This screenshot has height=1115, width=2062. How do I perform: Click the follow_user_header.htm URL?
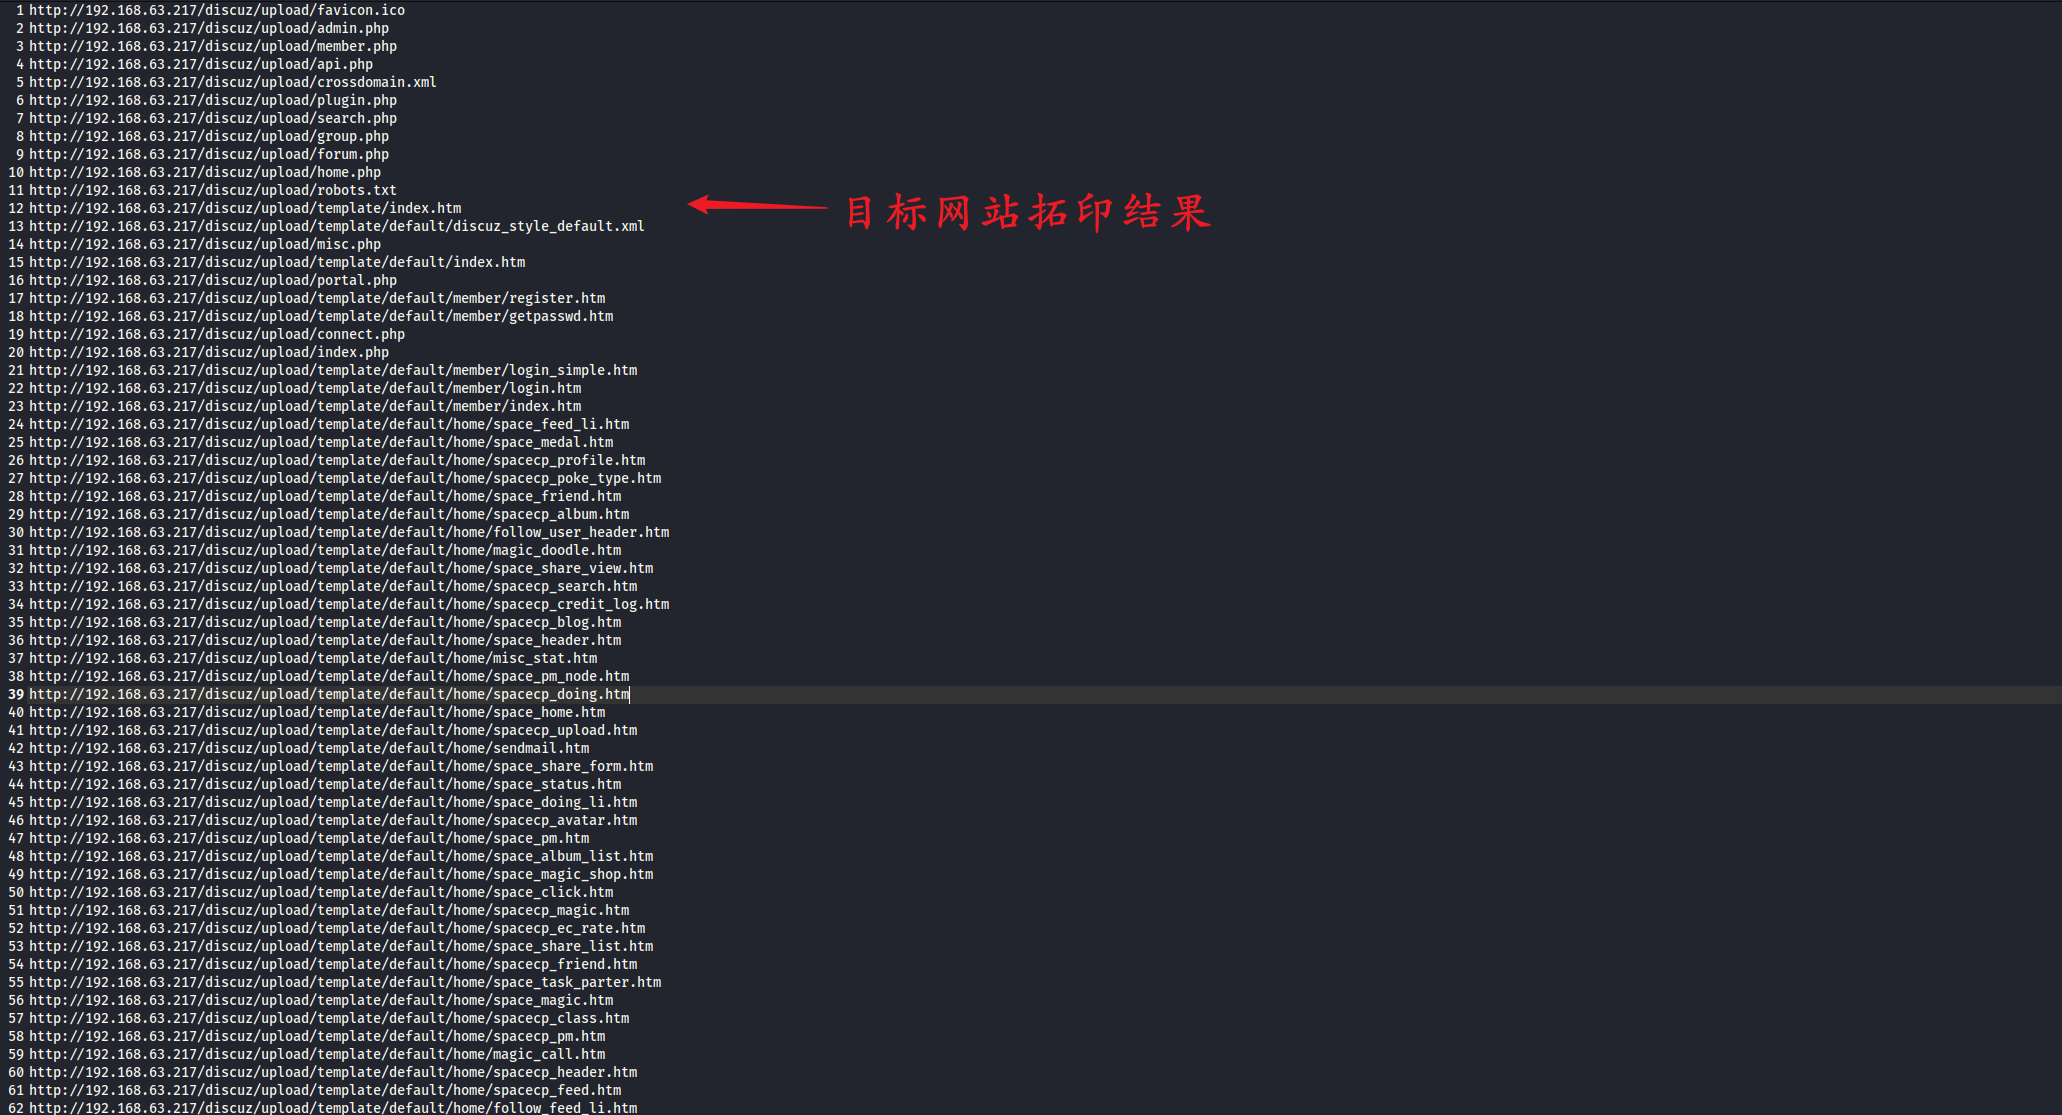coord(349,532)
